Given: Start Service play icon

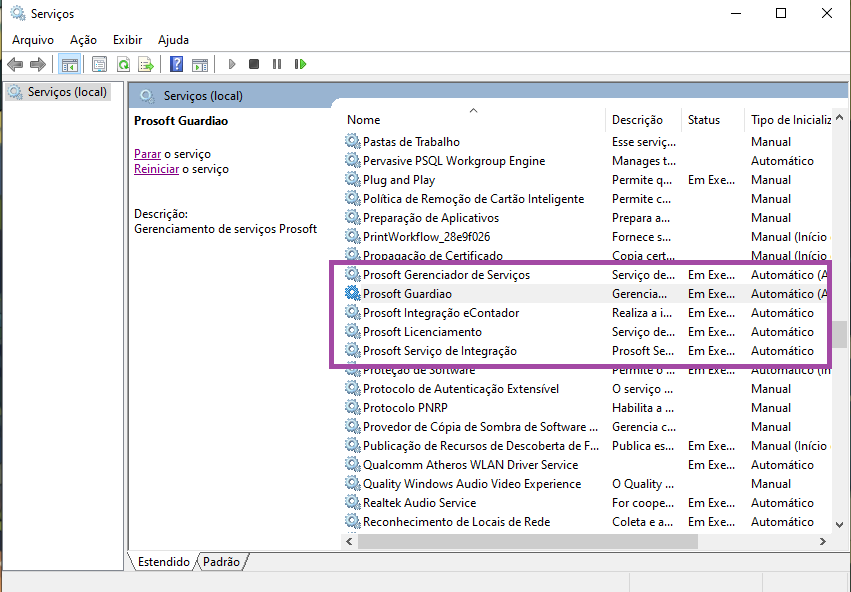Looking at the screenshot, I should (x=232, y=65).
